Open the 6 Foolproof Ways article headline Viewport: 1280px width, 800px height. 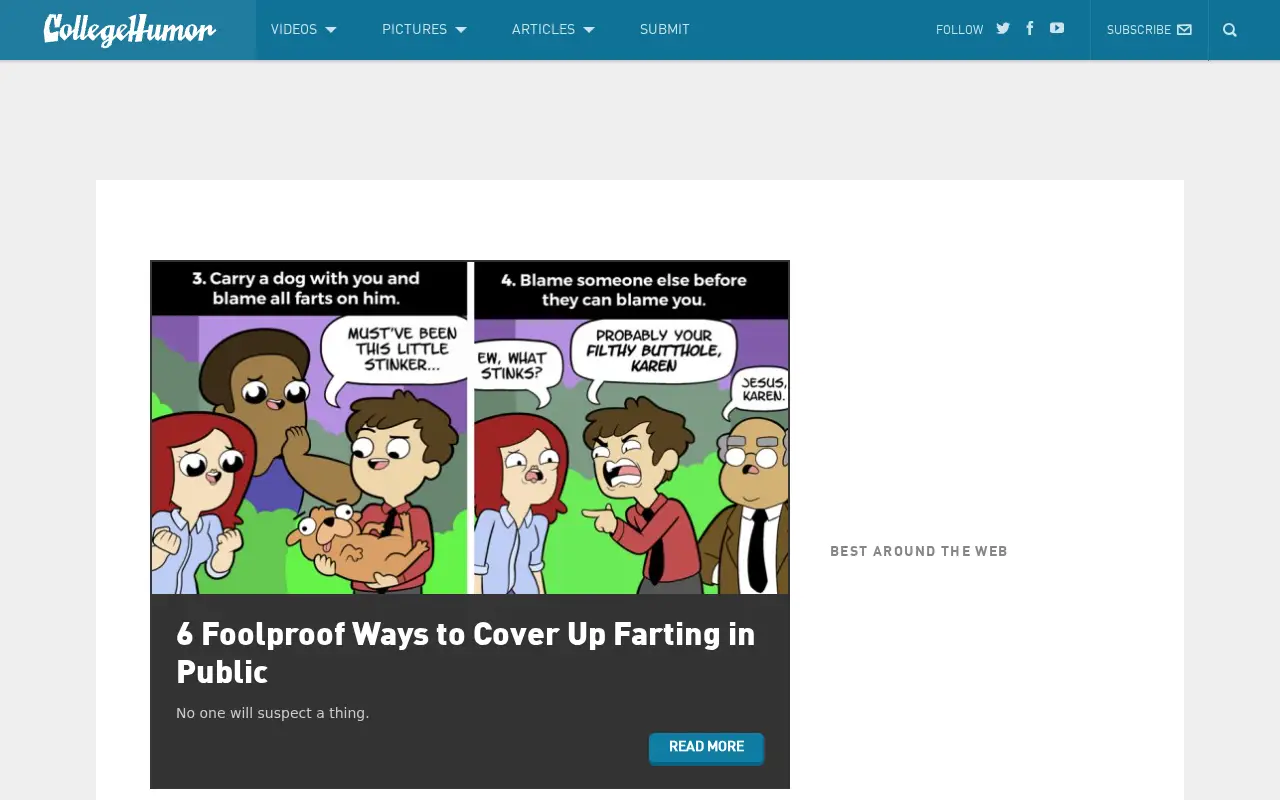coord(466,652)
